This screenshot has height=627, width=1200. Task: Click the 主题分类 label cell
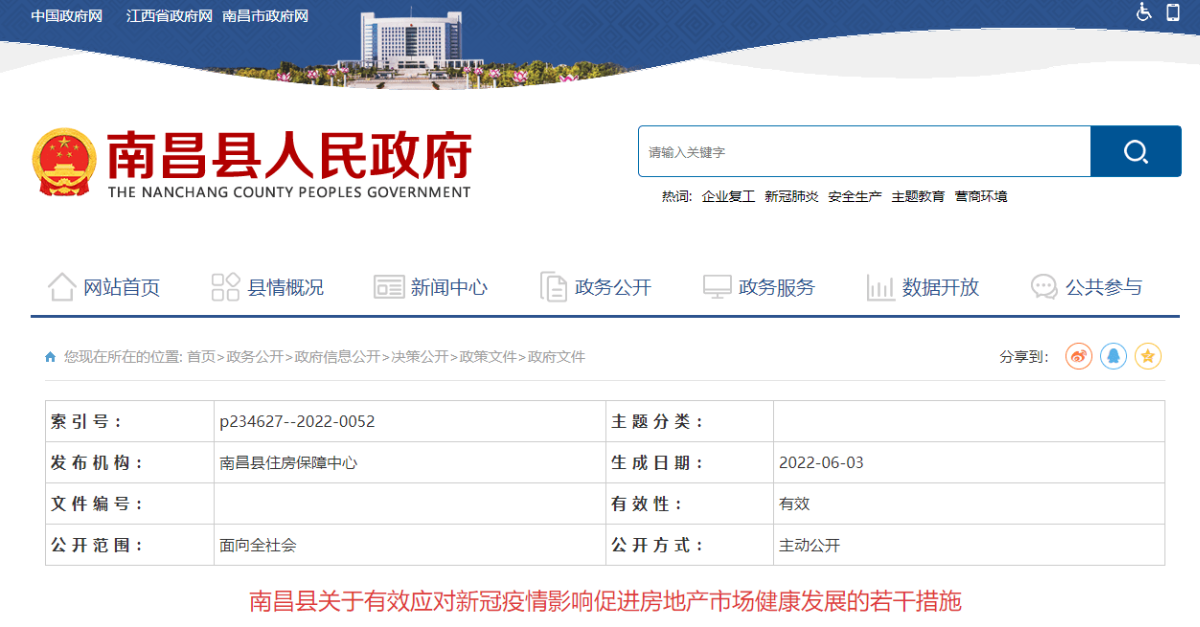tap(690, 422)
